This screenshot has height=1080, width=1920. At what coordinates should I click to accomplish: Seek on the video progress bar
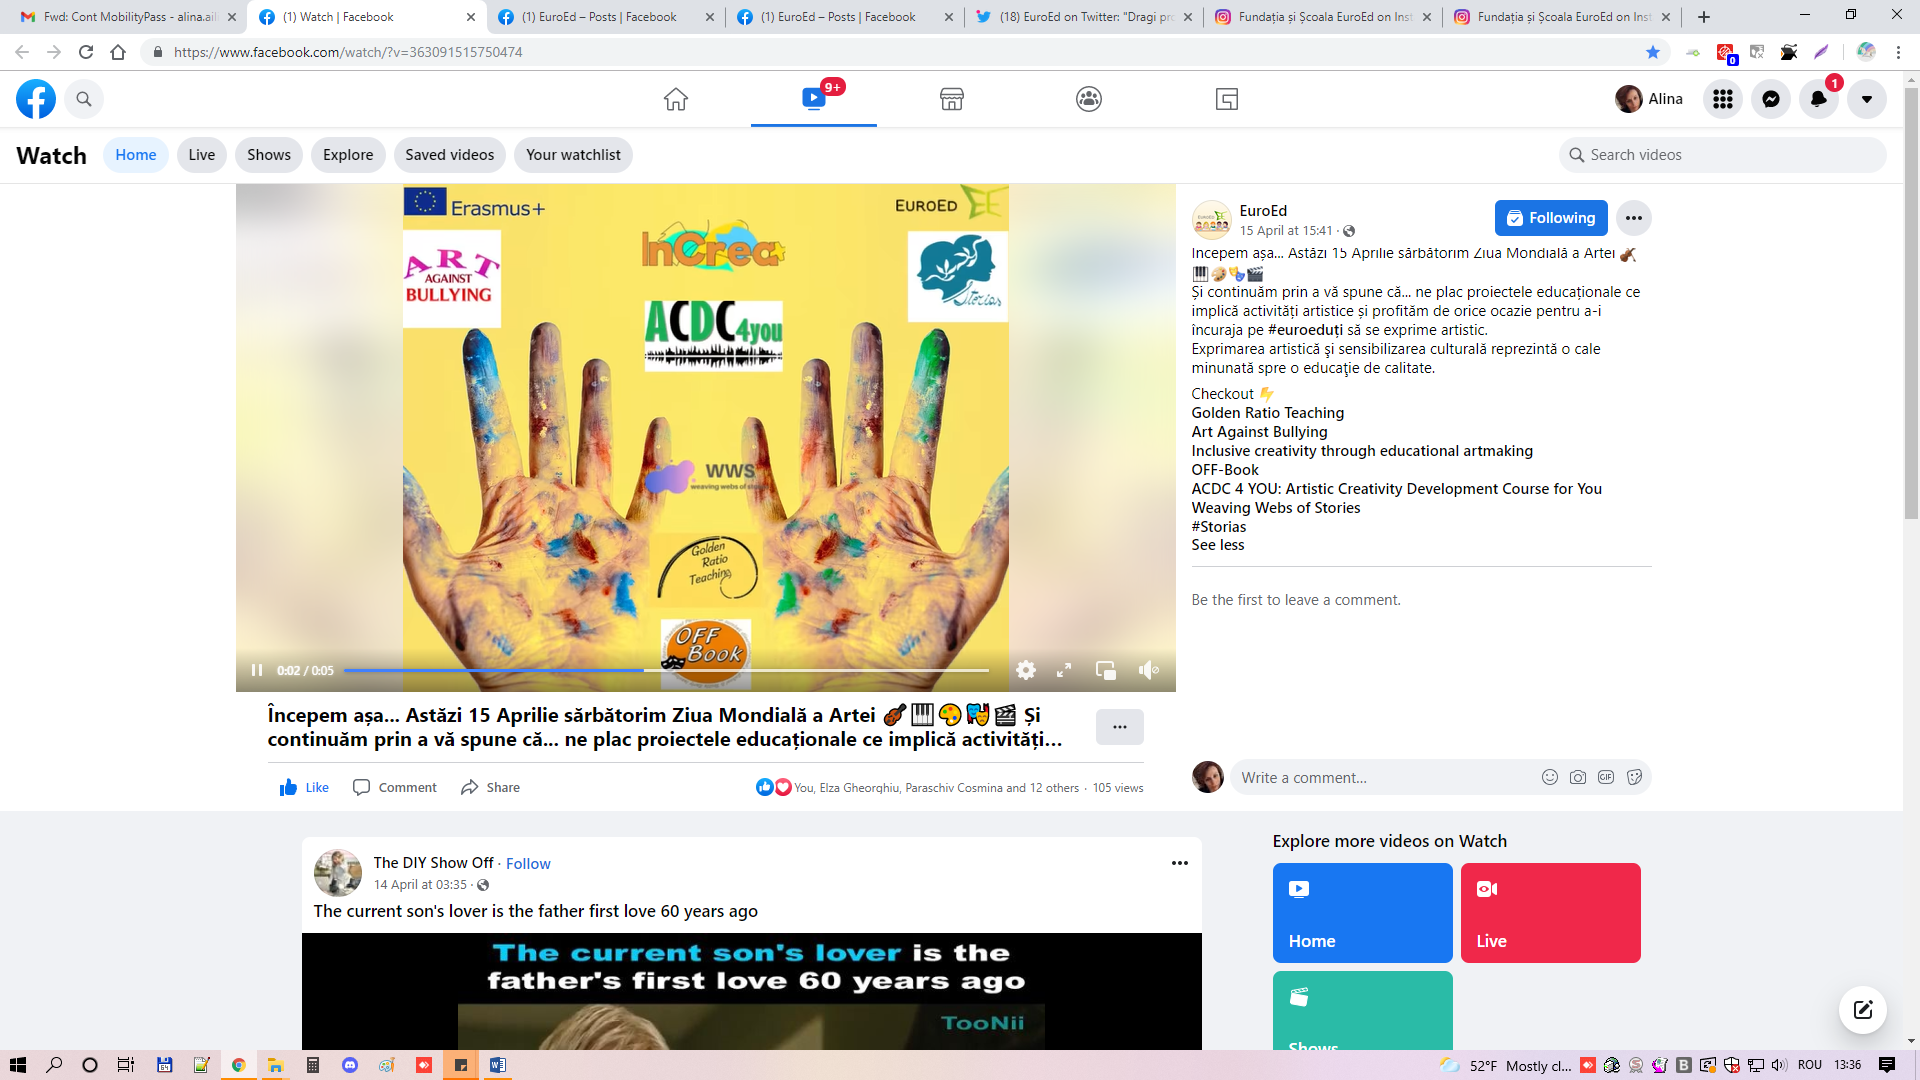point(666,670)
